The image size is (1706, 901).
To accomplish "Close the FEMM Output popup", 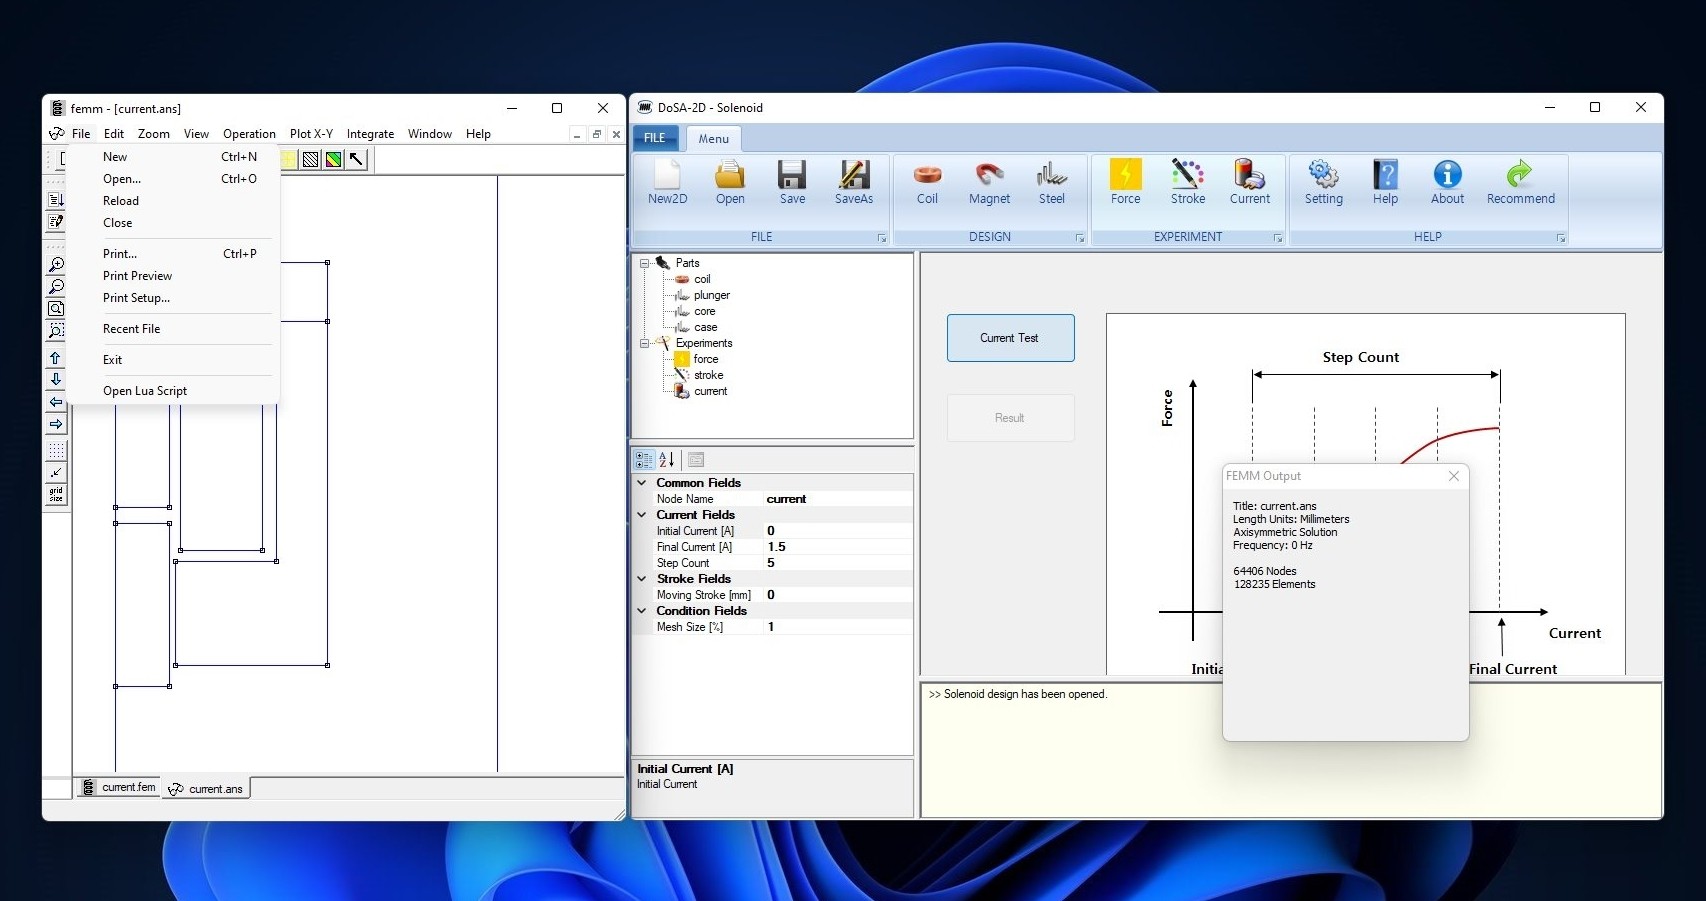I will pyautogui.click(x=1454, y=476).
